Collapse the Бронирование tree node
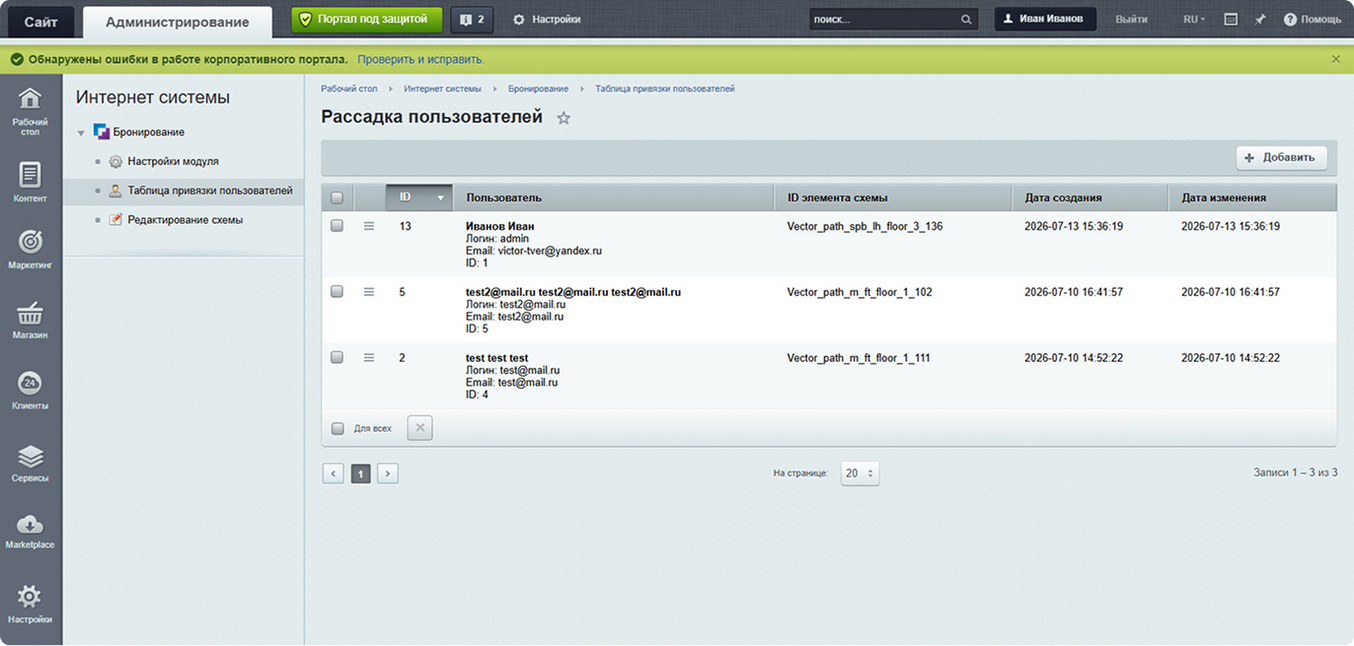 (81, 133)
